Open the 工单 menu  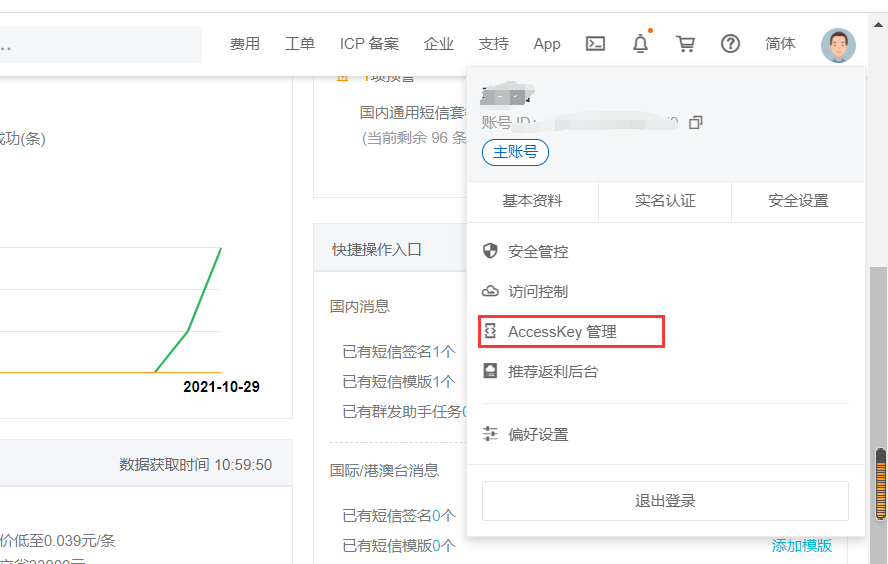click(300, 44)
